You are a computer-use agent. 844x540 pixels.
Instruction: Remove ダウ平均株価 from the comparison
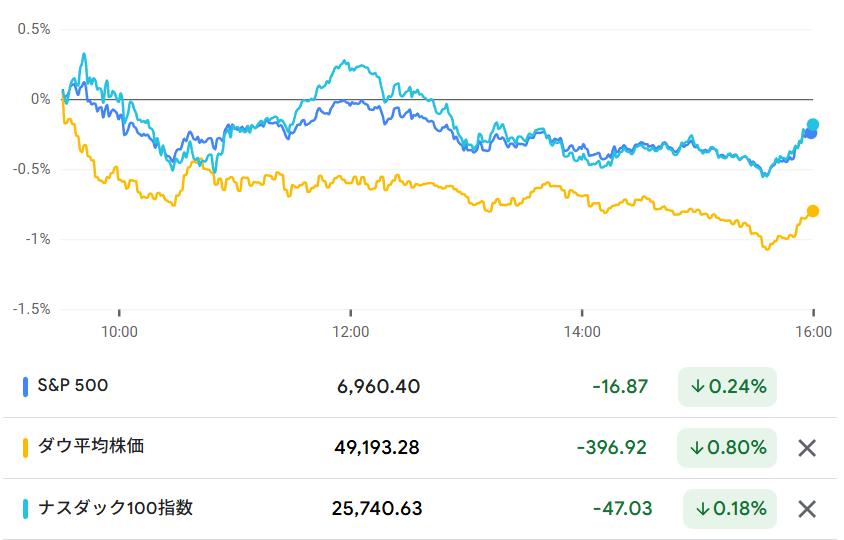click(x=807, y=448)
